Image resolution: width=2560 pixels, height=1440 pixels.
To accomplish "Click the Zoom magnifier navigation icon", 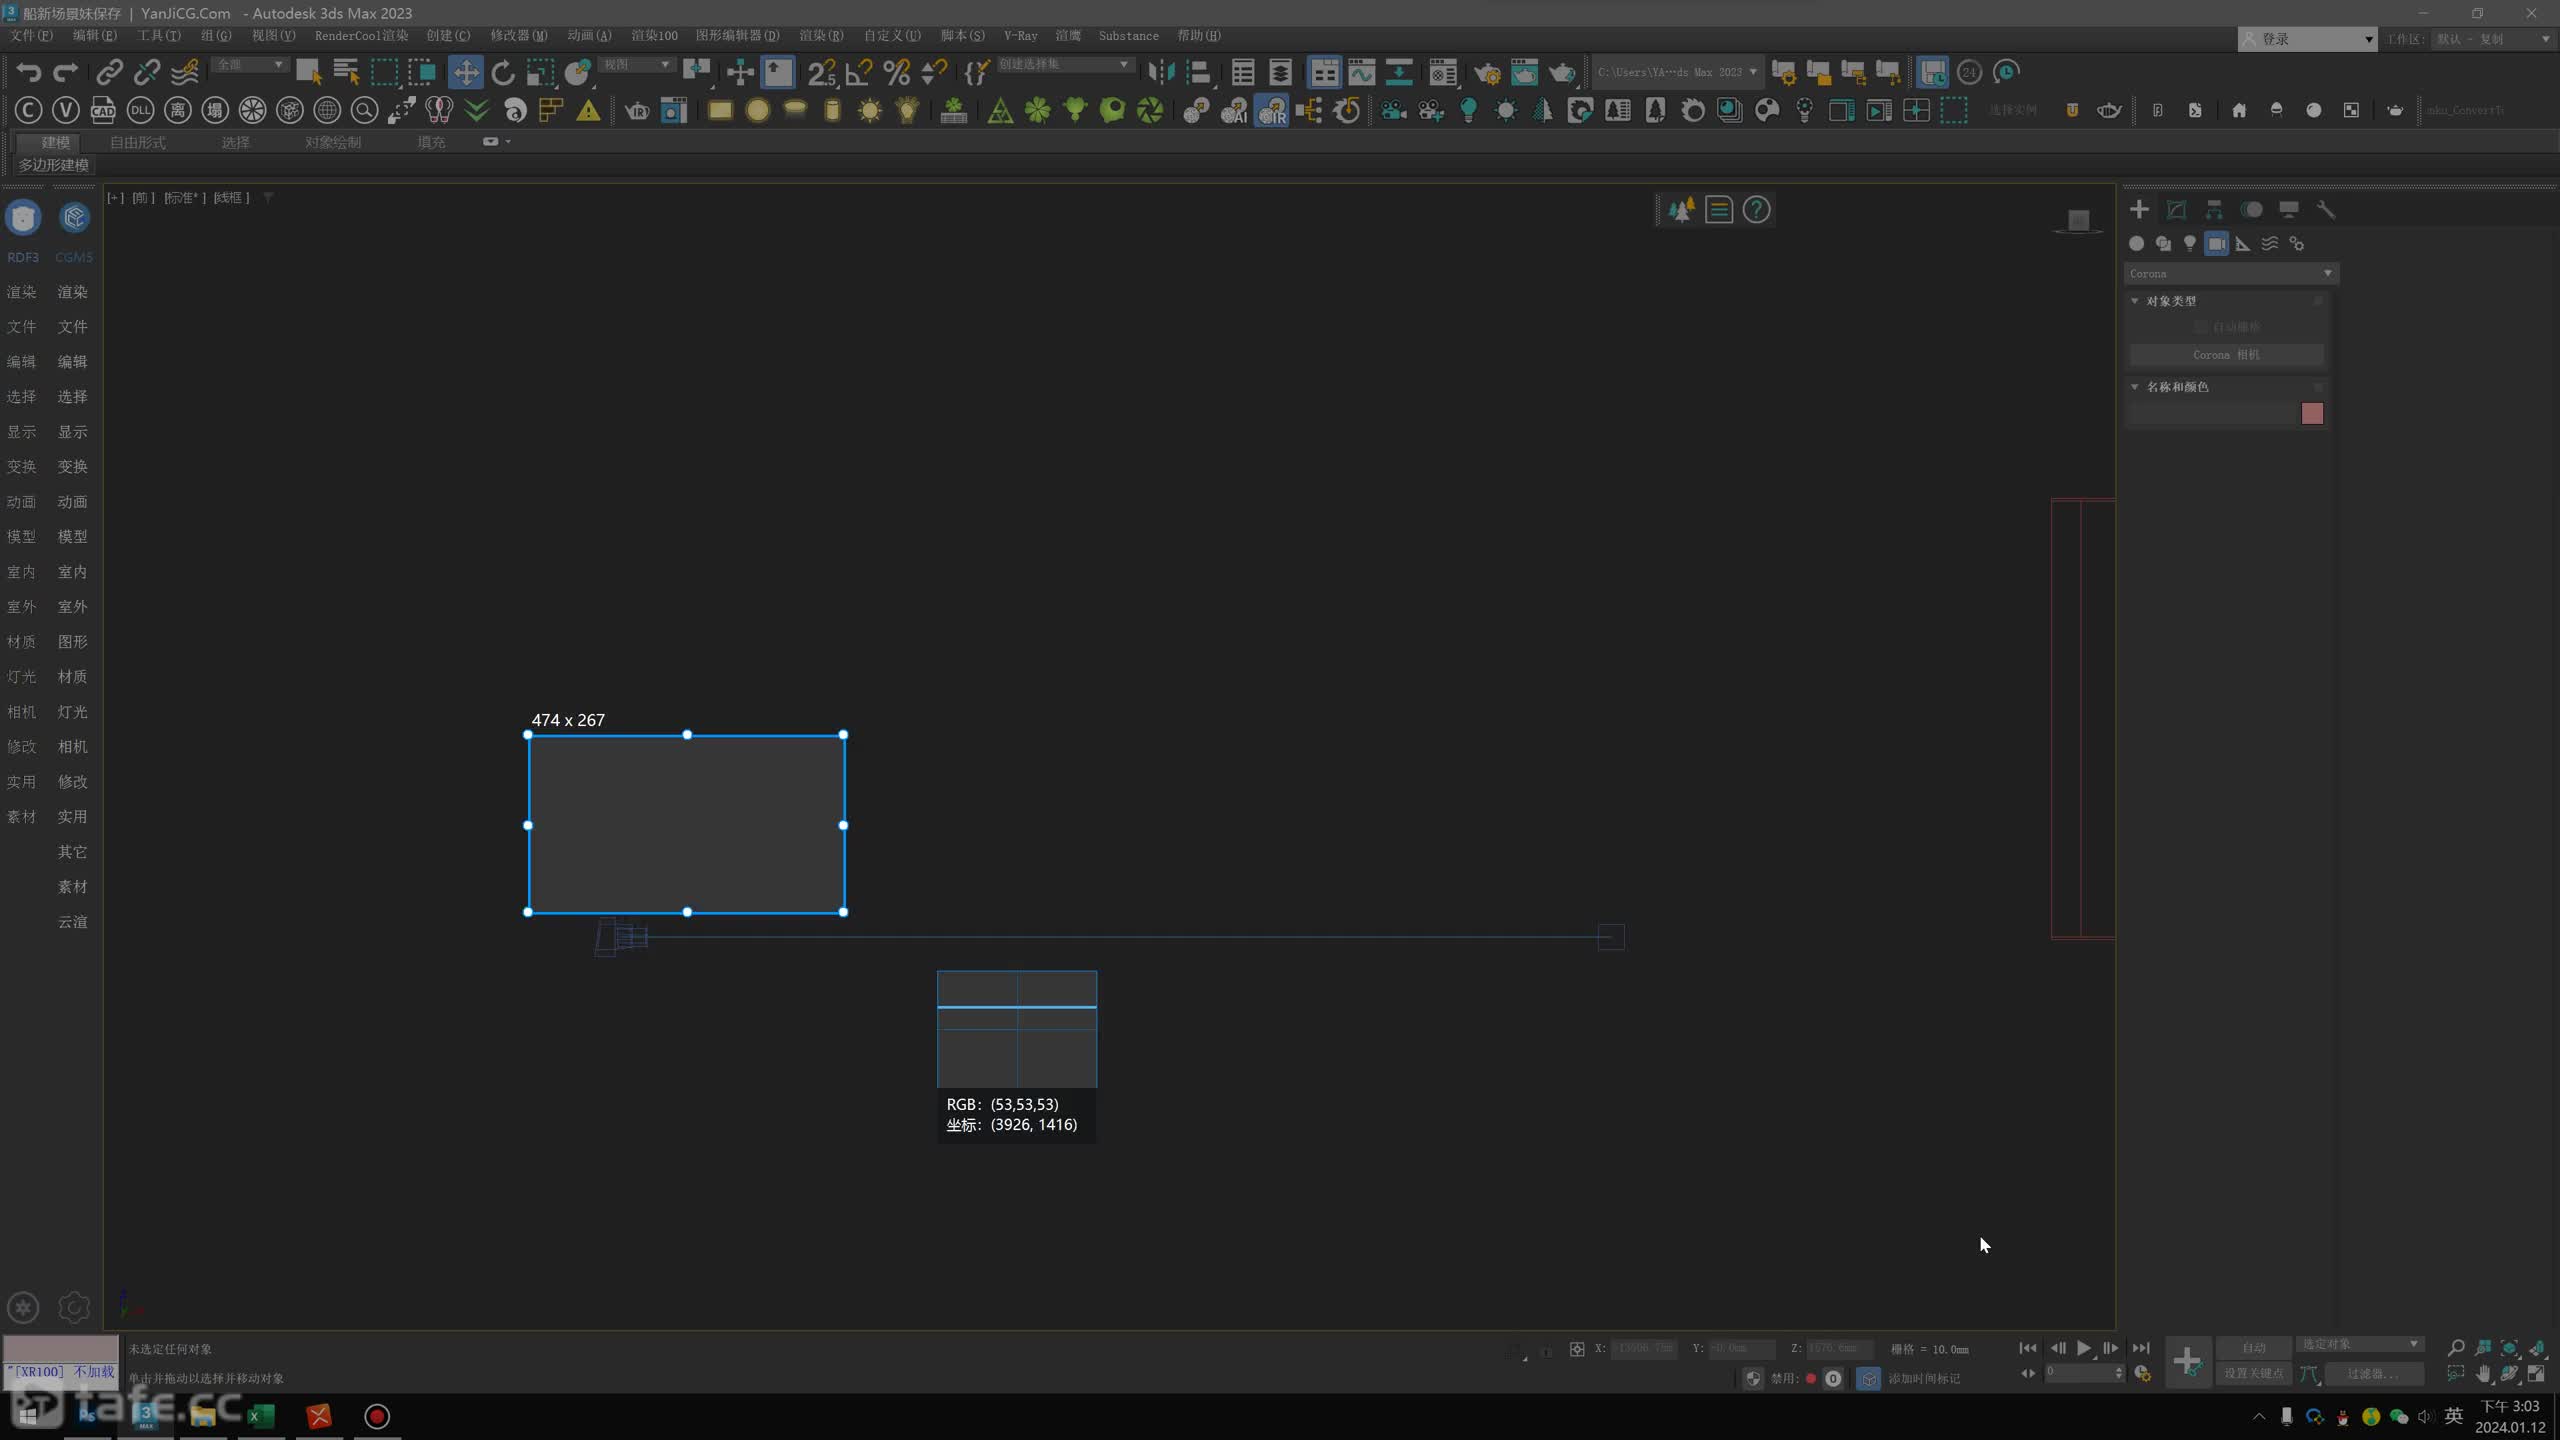I will (2455, 1348).
